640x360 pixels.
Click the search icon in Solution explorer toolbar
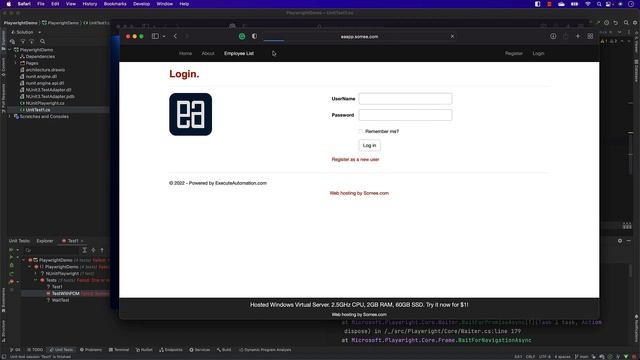tap(42, 41)
